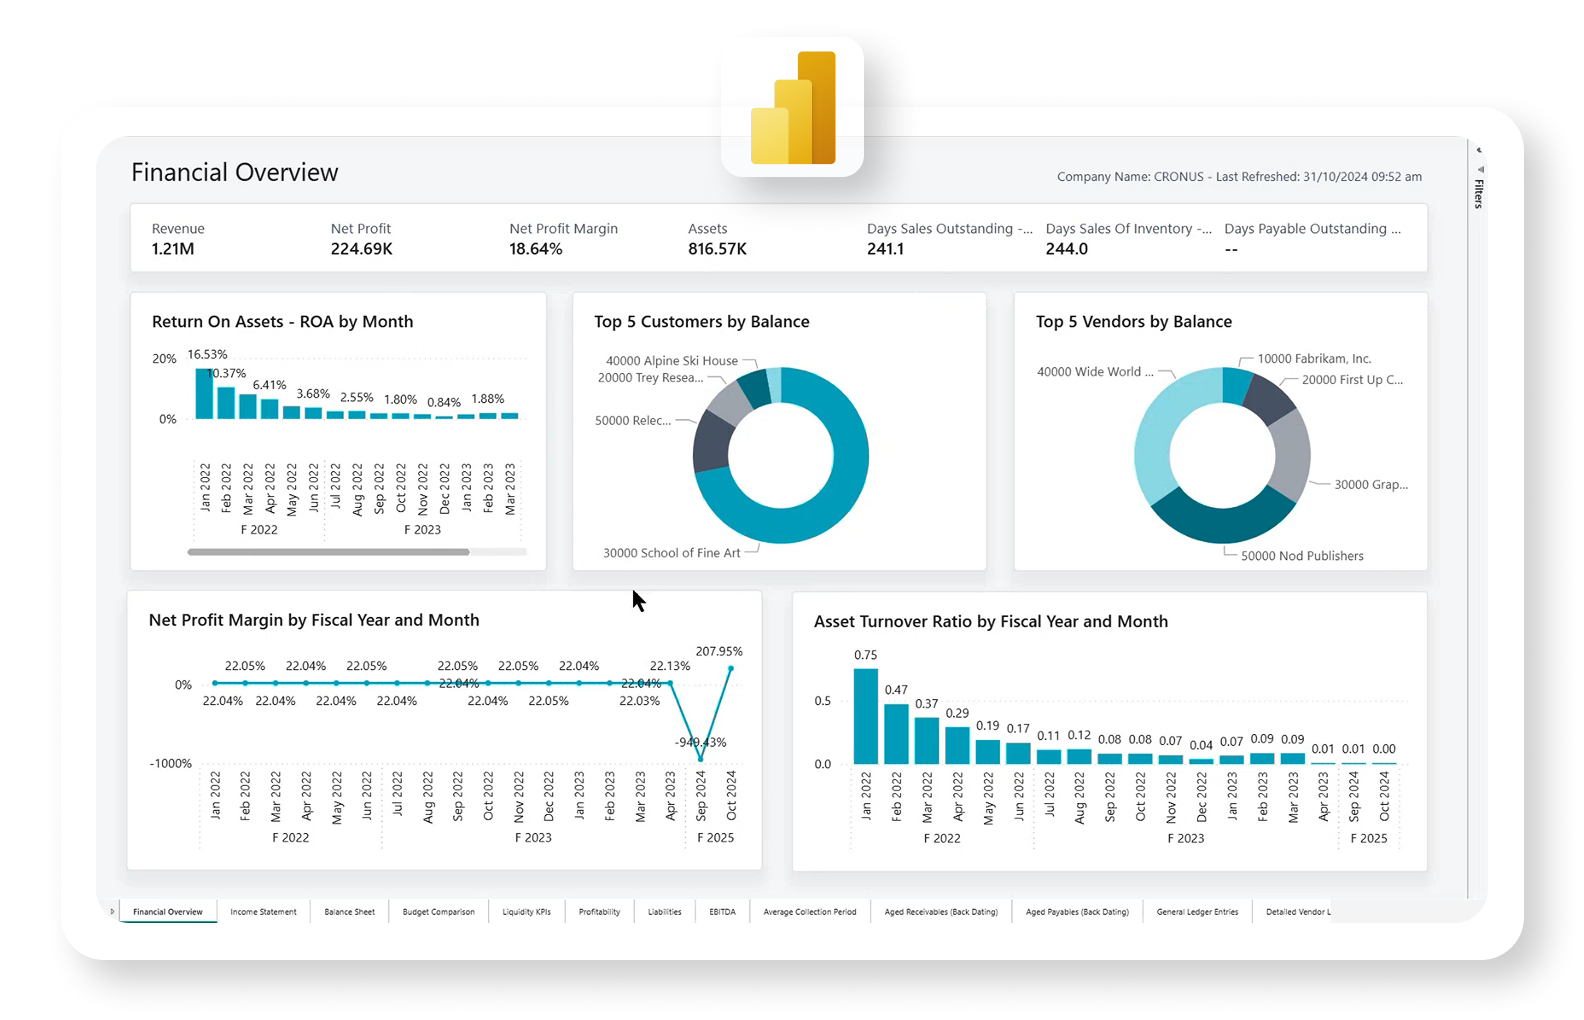The image size is (1584, 1020).
Task: Click the Assets 816.57K value
Action: [717, 249]
